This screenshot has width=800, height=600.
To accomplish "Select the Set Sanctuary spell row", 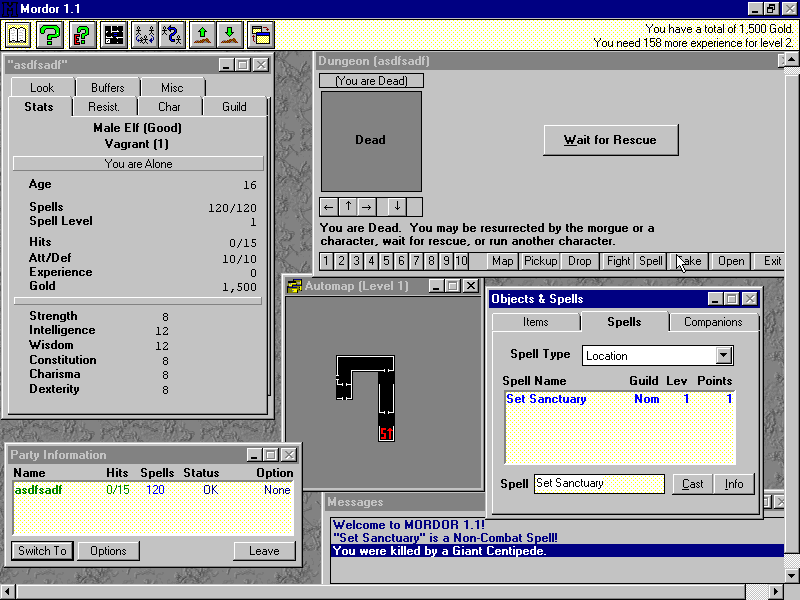I will pyautogui.click(x=619, y=399).
